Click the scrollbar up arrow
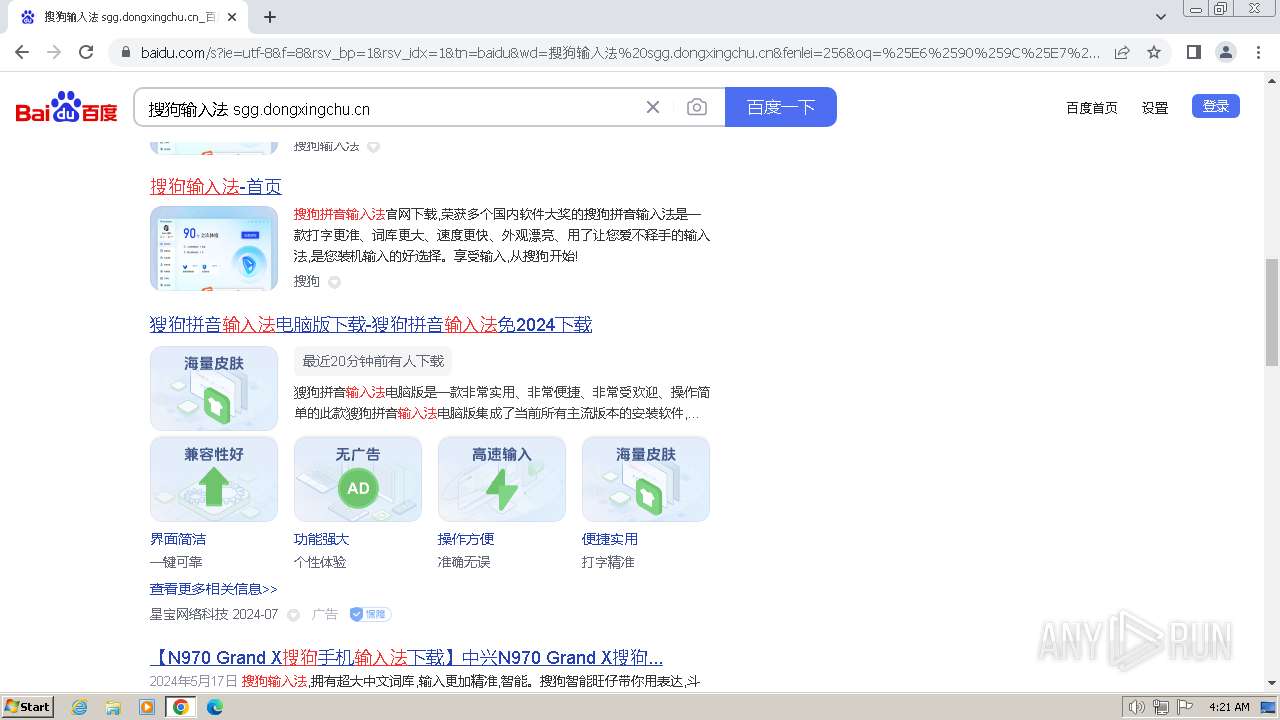The image size is (1280, 720). [x=1271, y=81]
